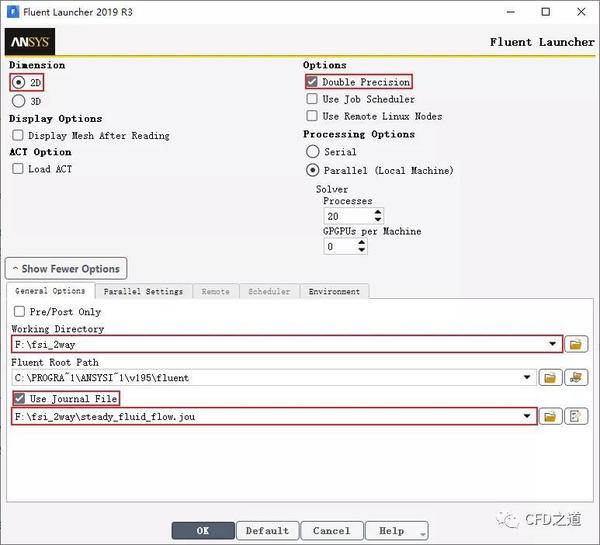600x545 pixels.
Task: Click the Default button
Action: 267,531
